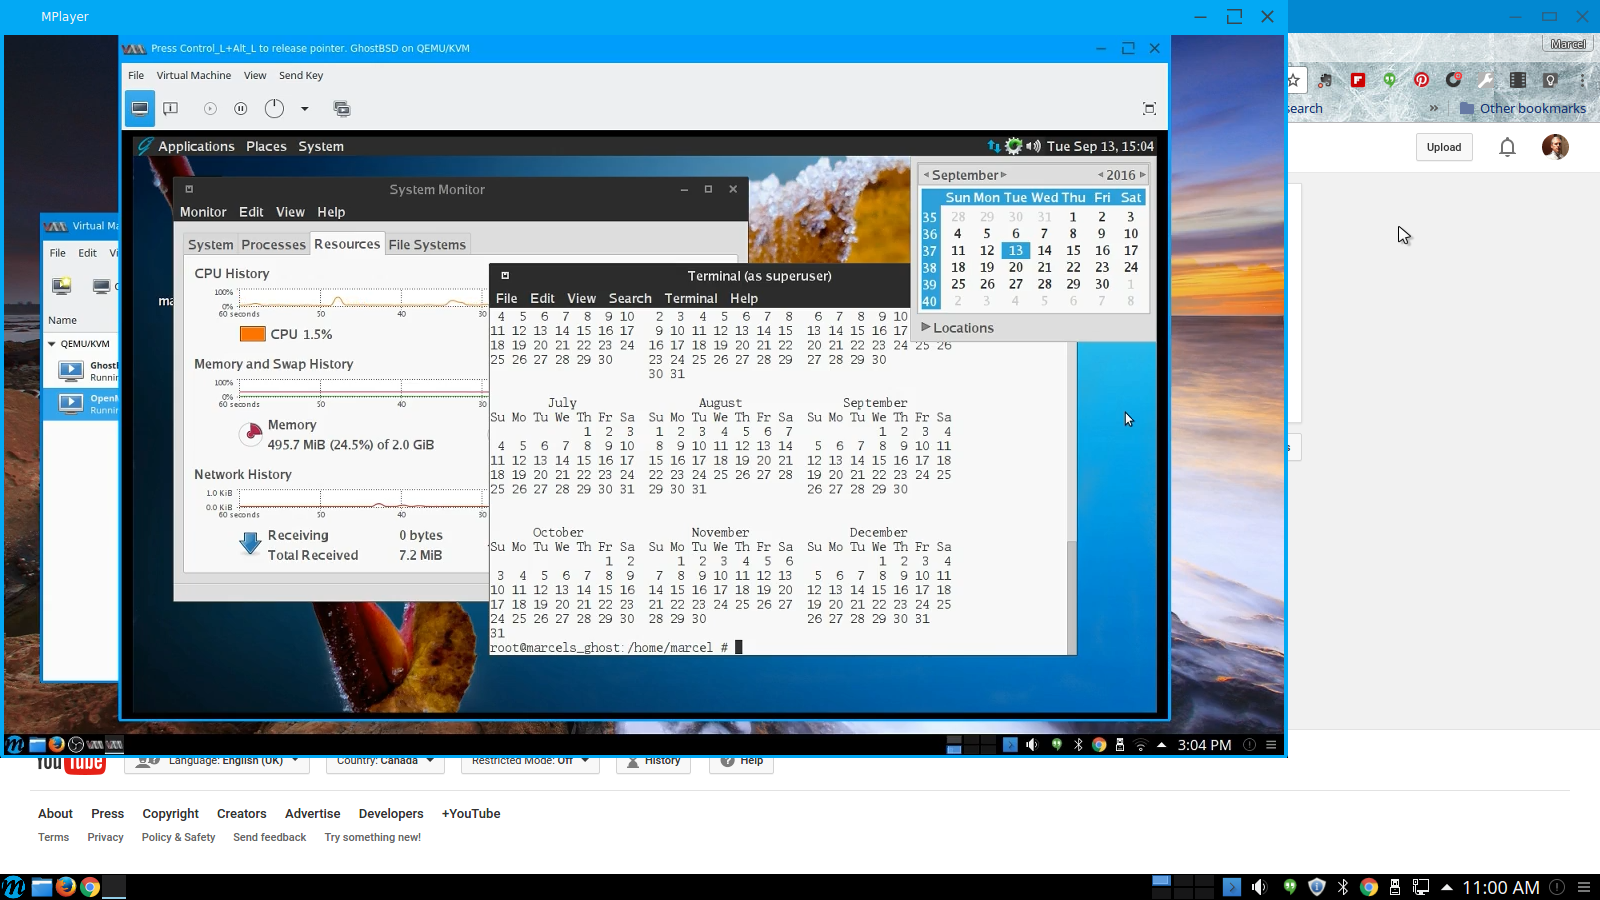
Task: Switch to the Processes tab
Action: [273, 244]
